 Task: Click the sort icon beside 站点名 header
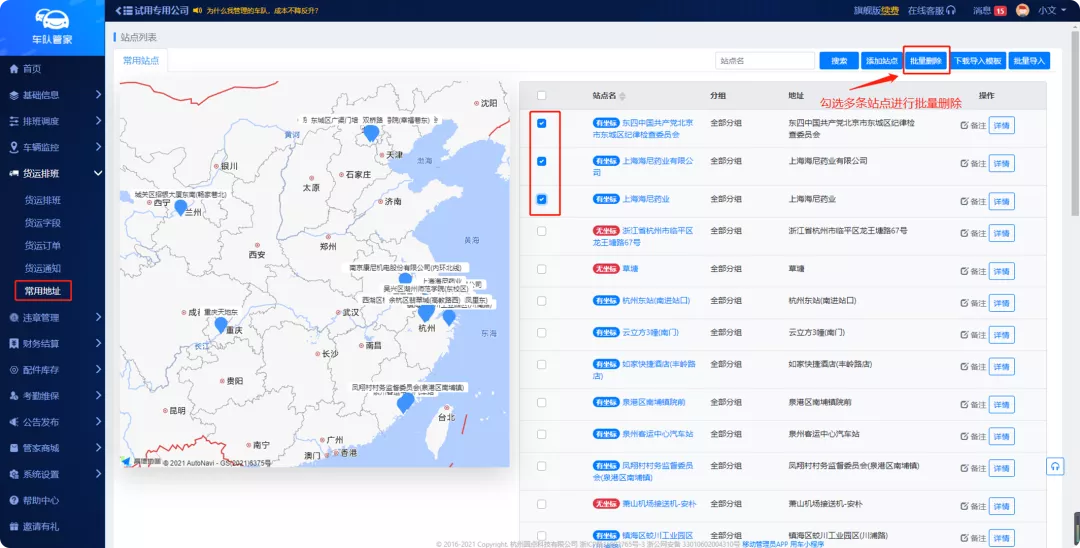tap(622, 96)
